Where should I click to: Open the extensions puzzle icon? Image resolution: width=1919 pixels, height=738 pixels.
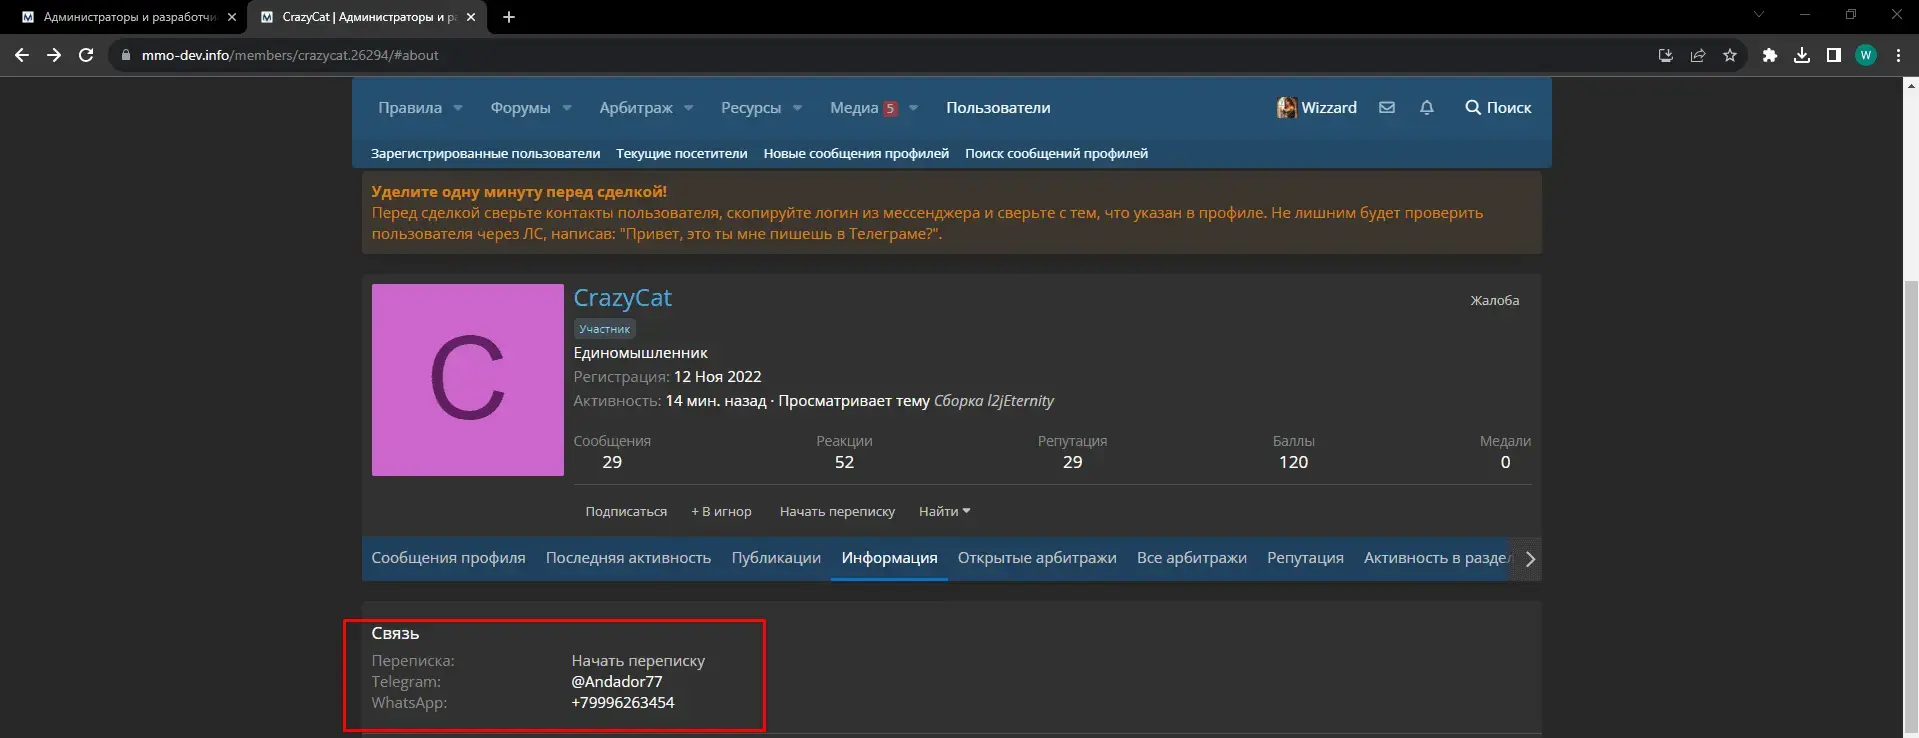tap(1770, 55)
